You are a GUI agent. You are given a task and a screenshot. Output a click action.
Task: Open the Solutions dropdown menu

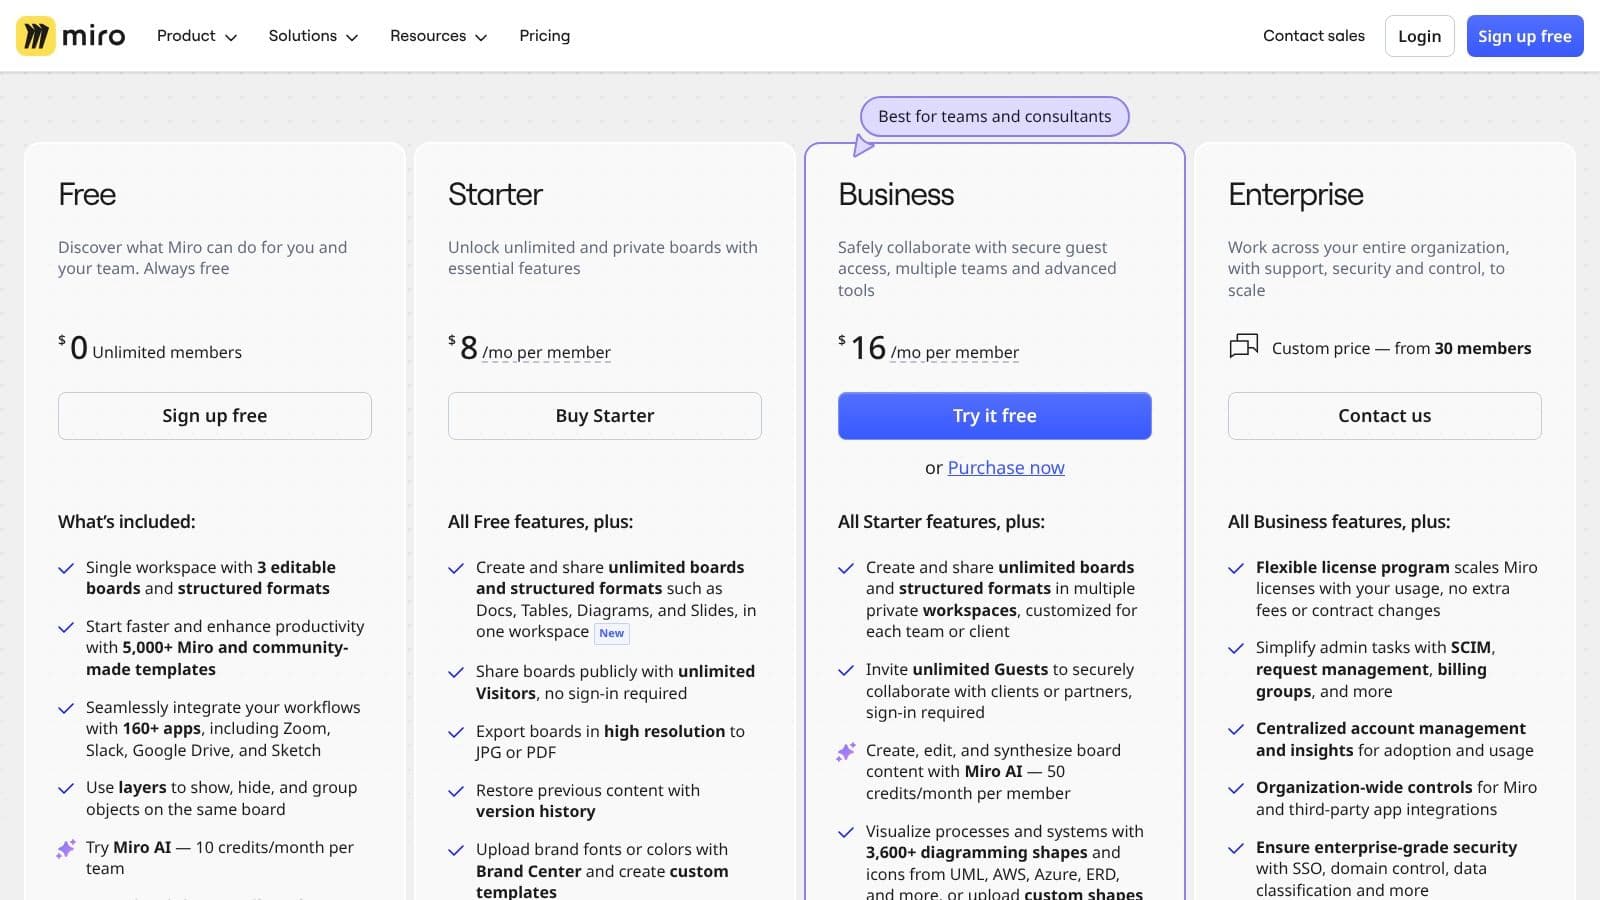(x=312, y=36)
